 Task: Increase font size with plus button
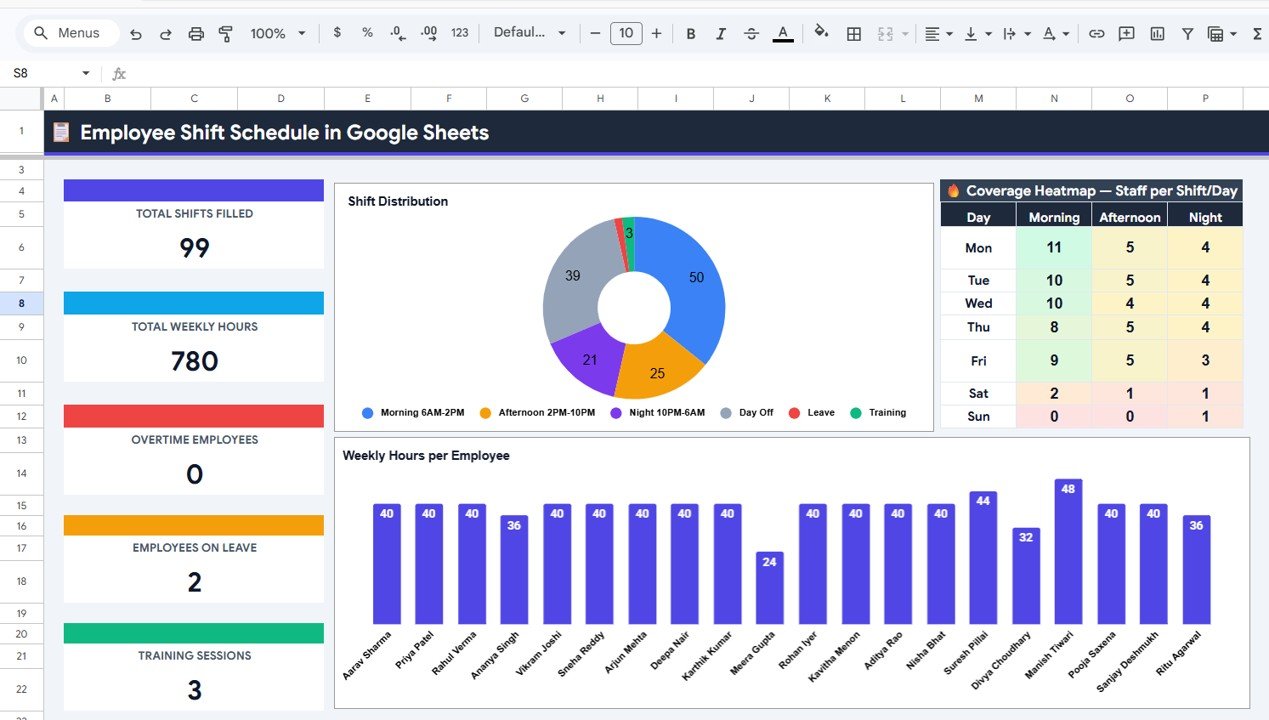click(x=656, y=33)
